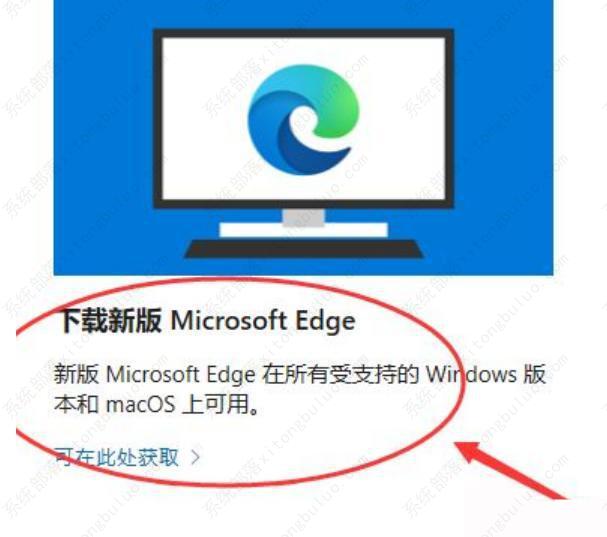
Task: Click the monitor's dark top bezel
Action: 303,34
